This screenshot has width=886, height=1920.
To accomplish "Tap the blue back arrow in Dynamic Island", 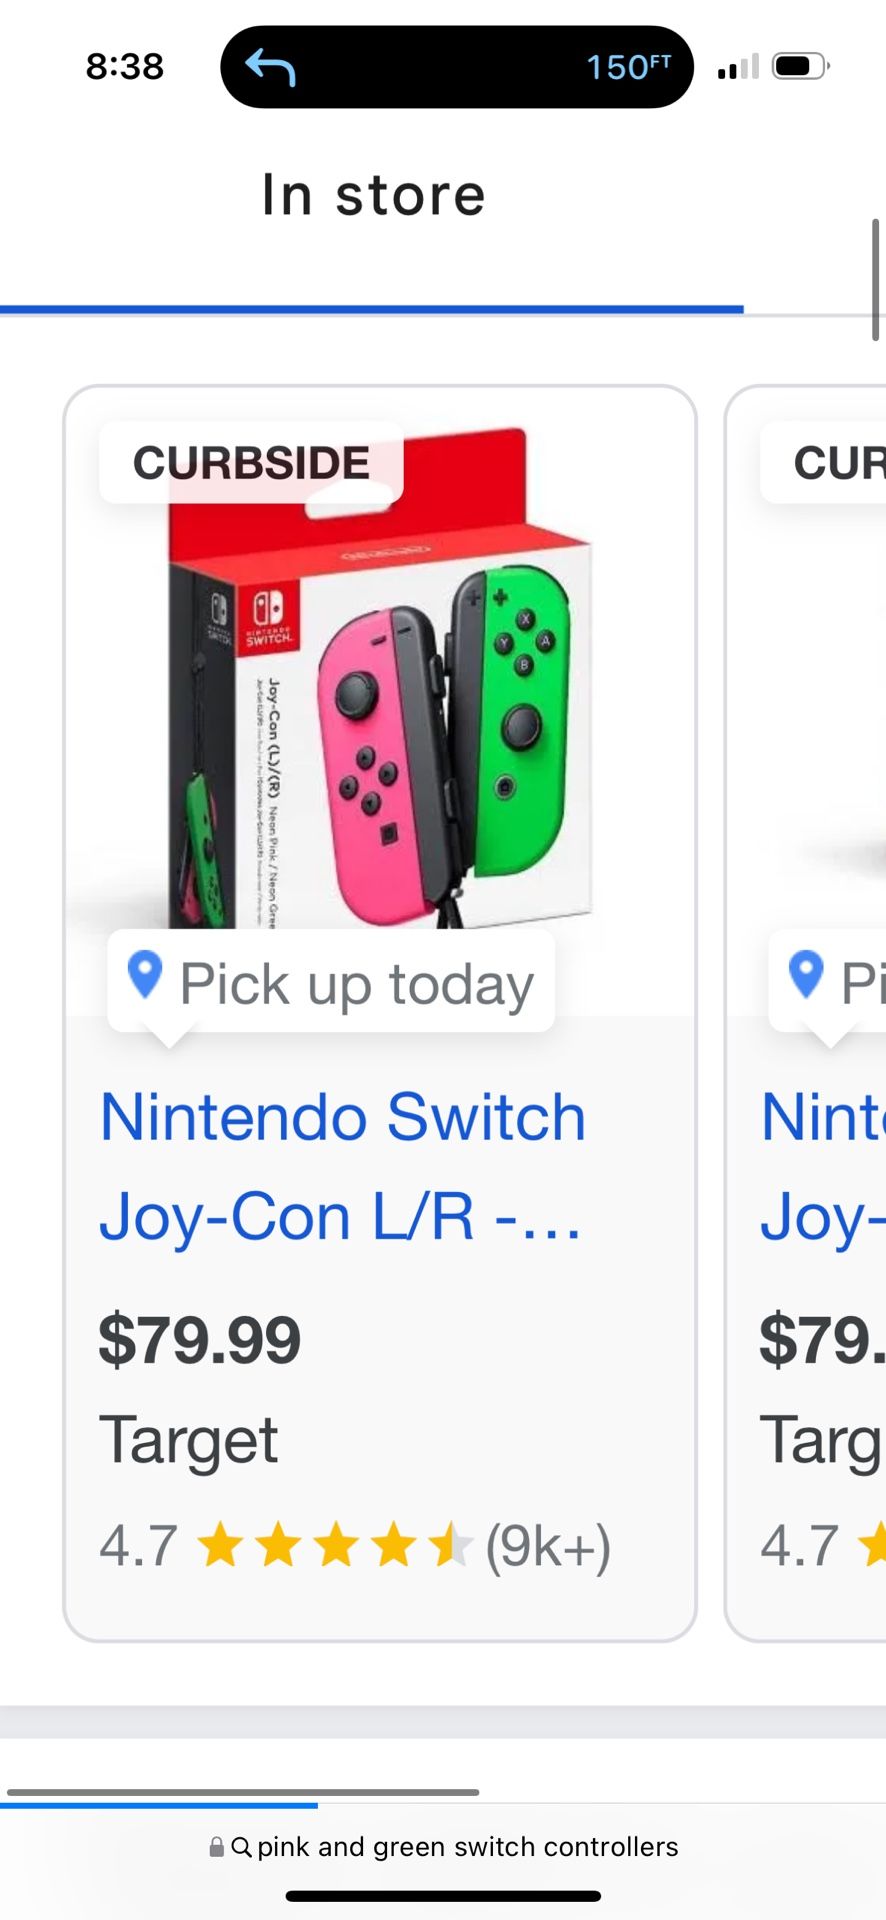I will point(271,67).
